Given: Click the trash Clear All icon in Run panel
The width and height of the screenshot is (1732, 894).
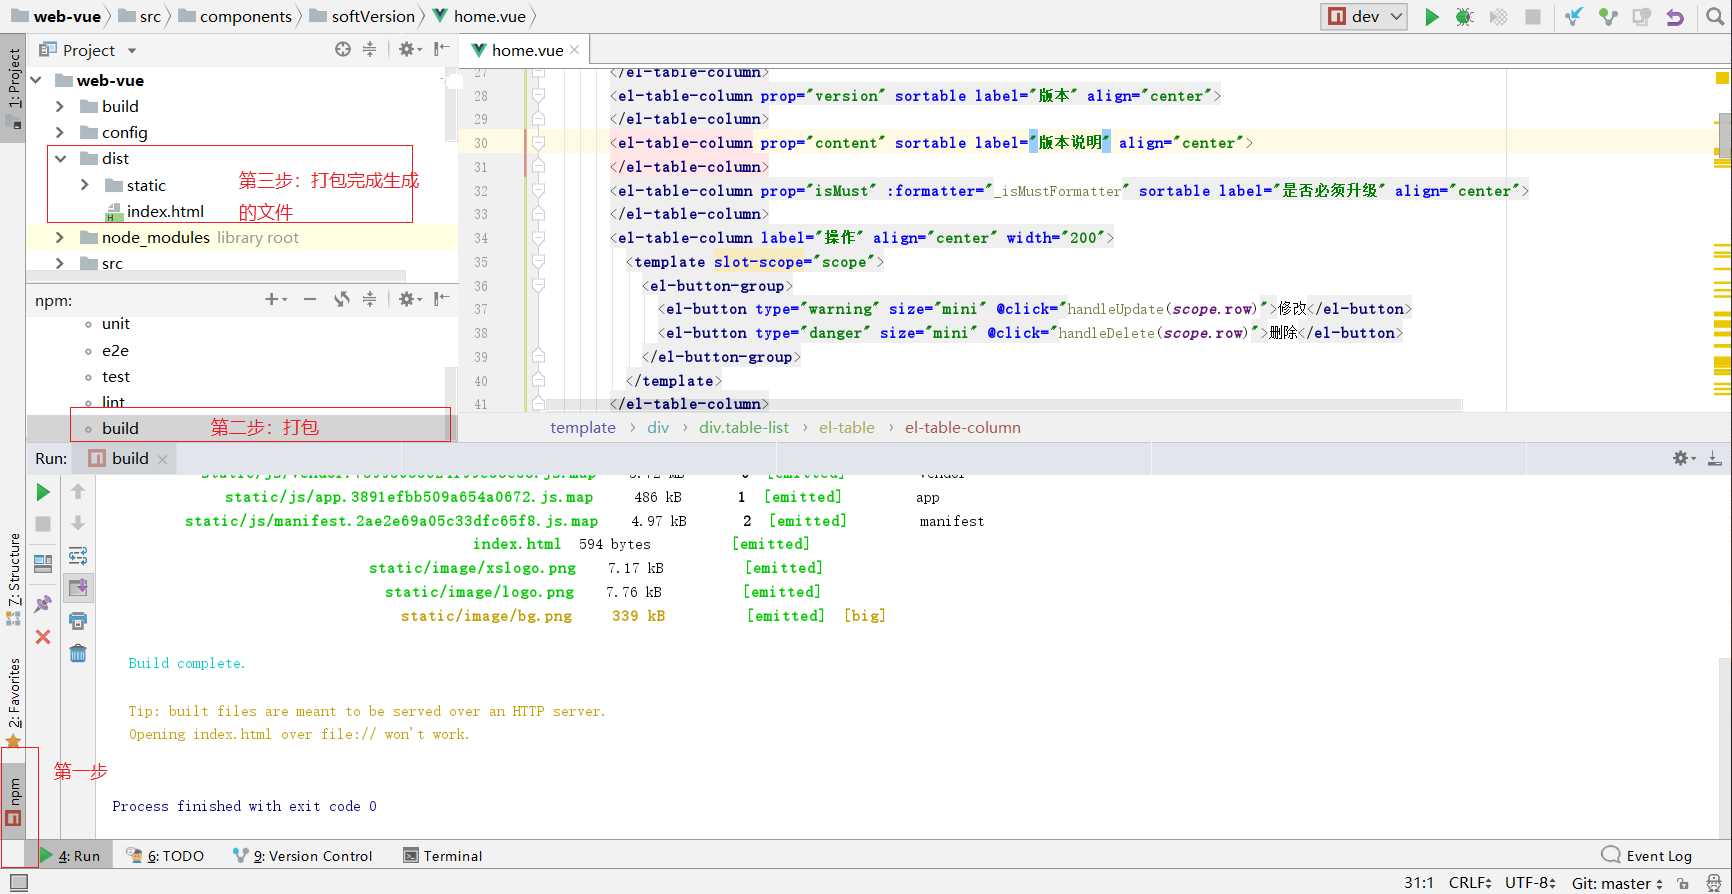Looking at the screenshot, I should point(78,654).
